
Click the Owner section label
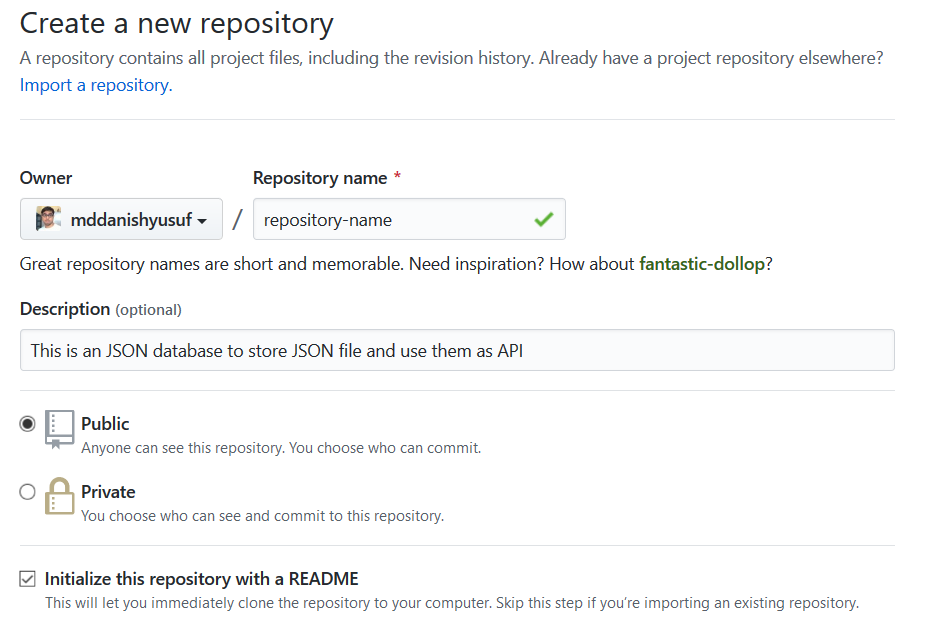click(45, 178)
